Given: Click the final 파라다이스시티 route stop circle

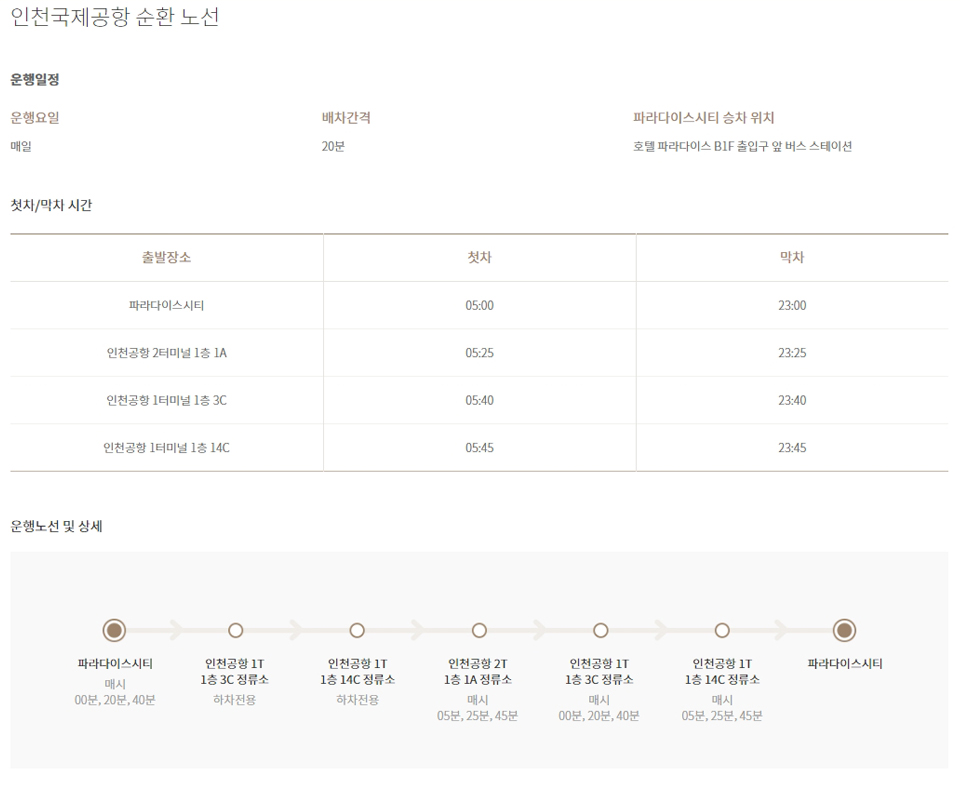Looking at the screenshot, I should pyautogui.click(x=844, y=631).
